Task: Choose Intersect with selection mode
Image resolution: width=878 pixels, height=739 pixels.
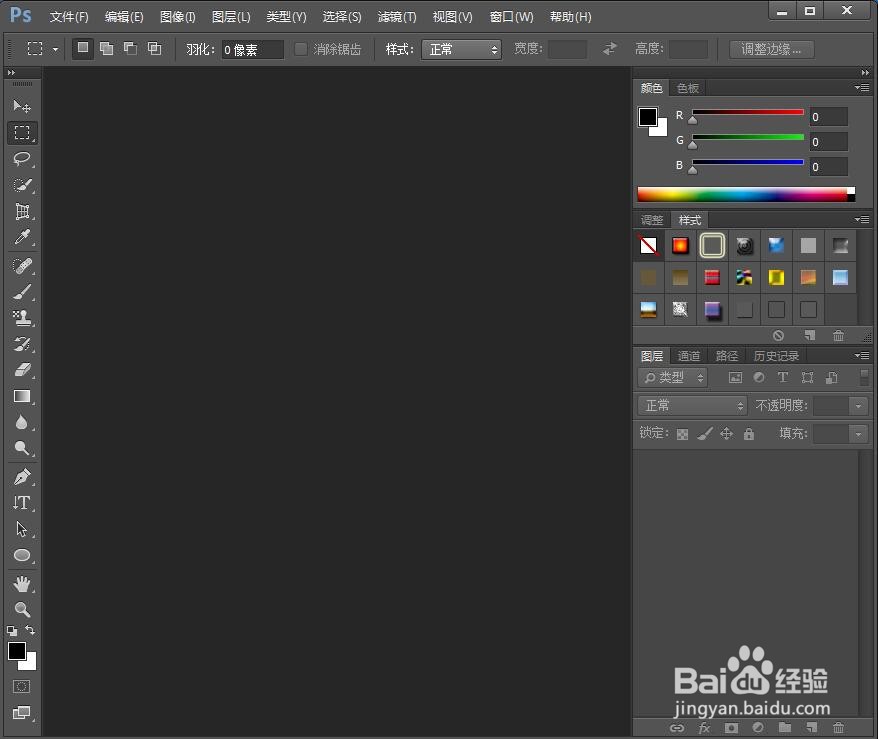Action: 155,49
